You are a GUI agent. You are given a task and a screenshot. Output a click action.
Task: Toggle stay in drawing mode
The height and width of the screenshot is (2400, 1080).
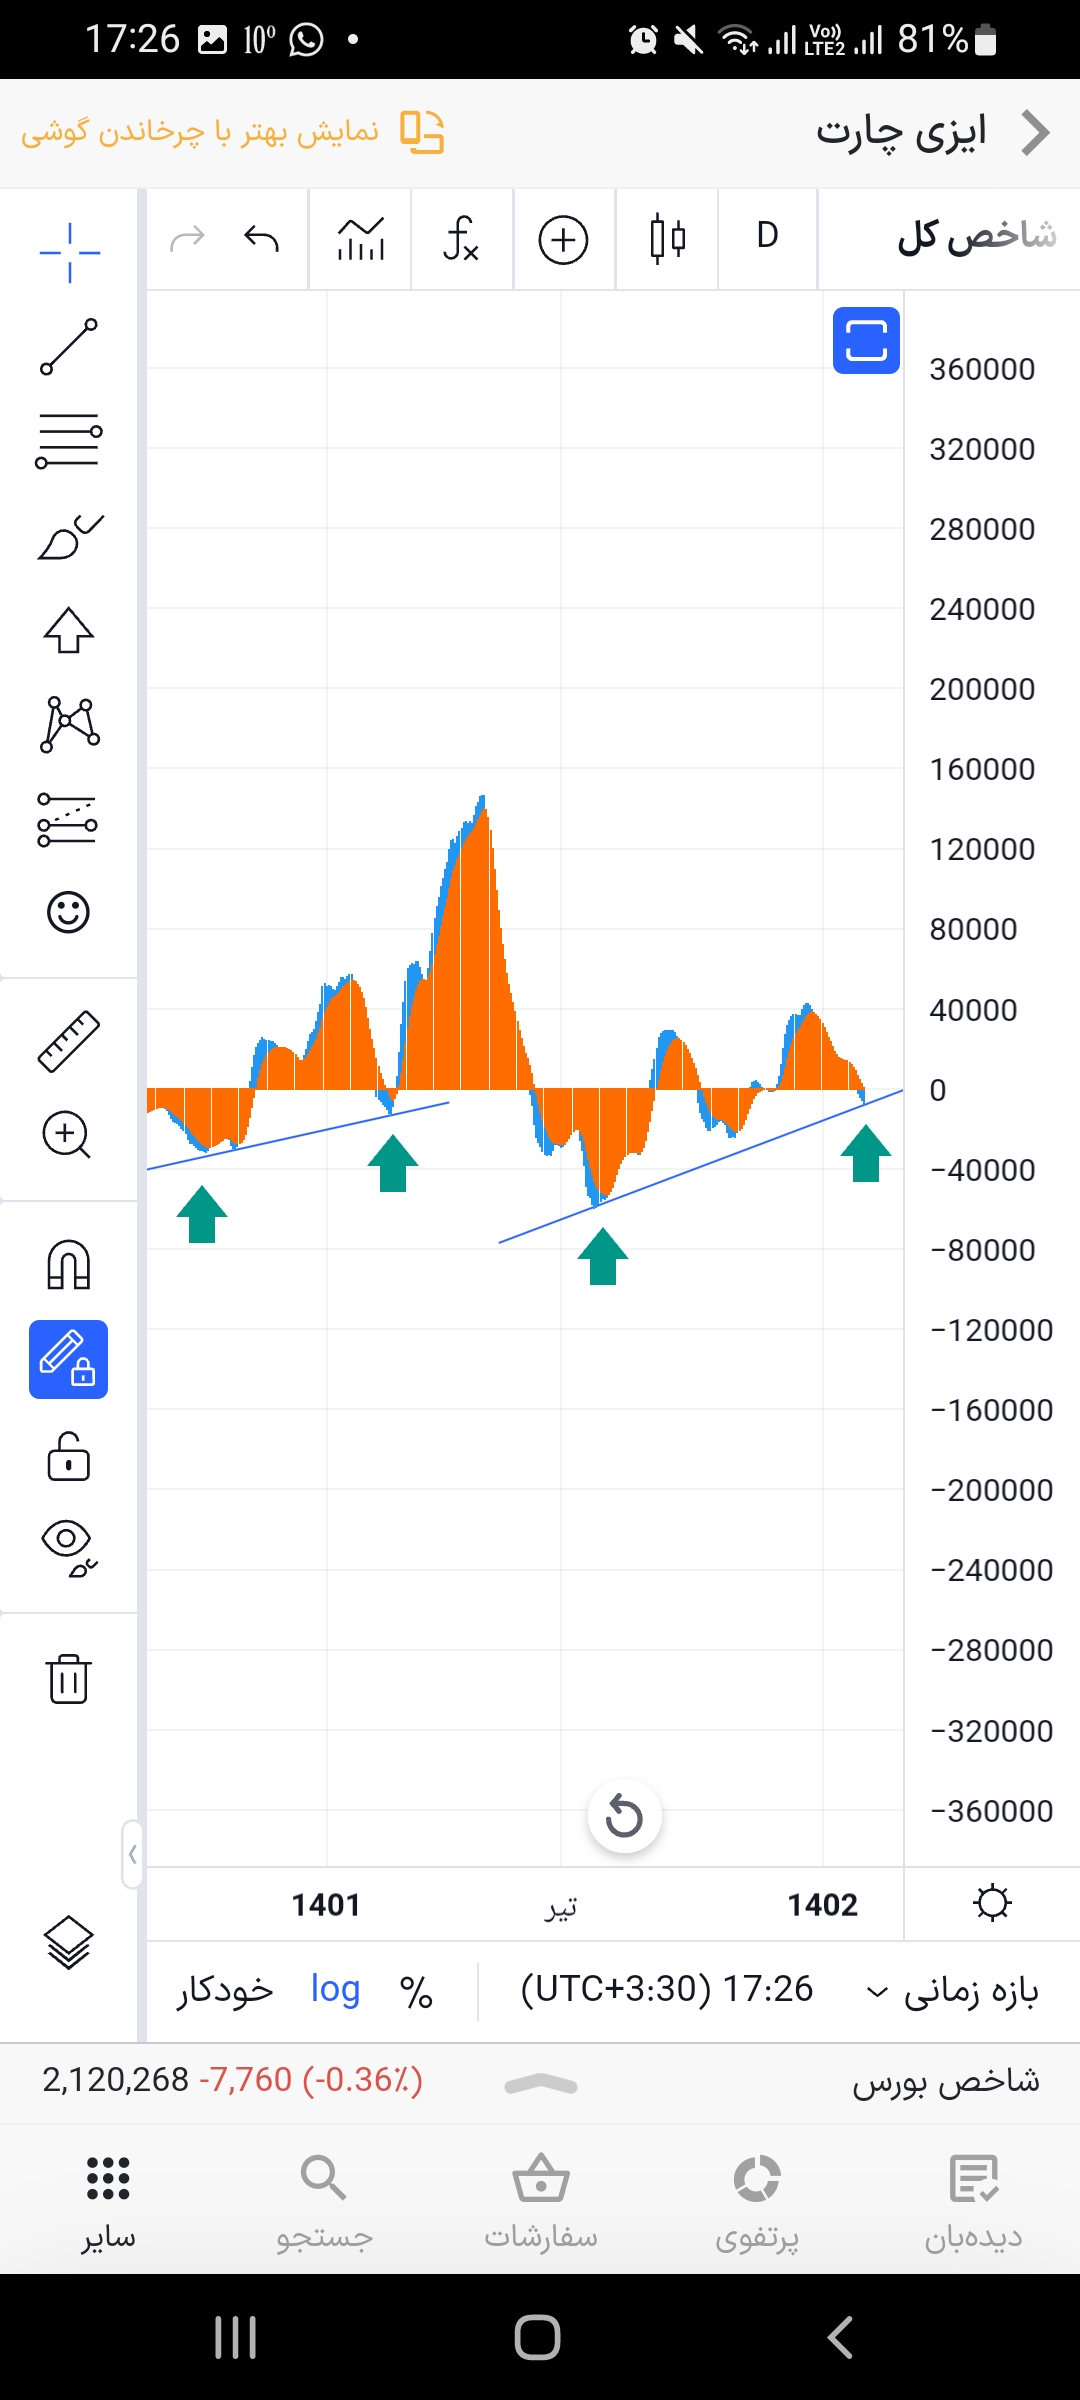point(68,1359)
